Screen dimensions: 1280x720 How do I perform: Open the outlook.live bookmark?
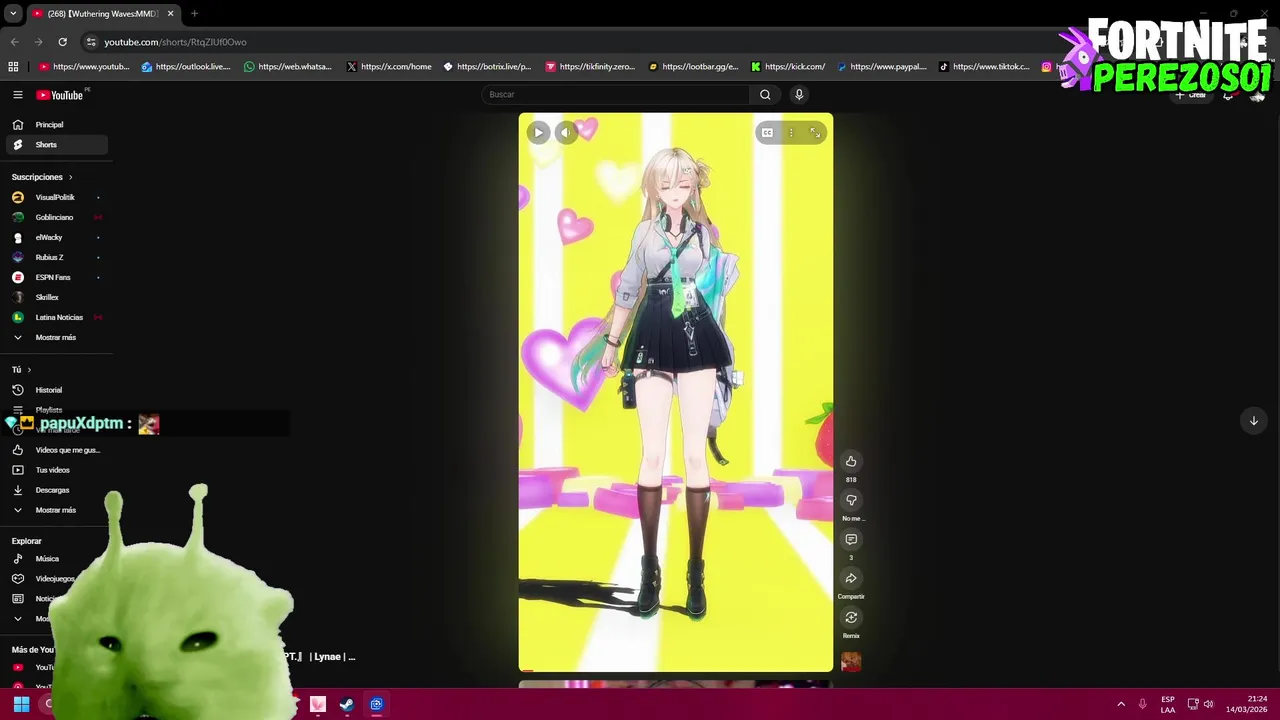[x=186, y=67]
